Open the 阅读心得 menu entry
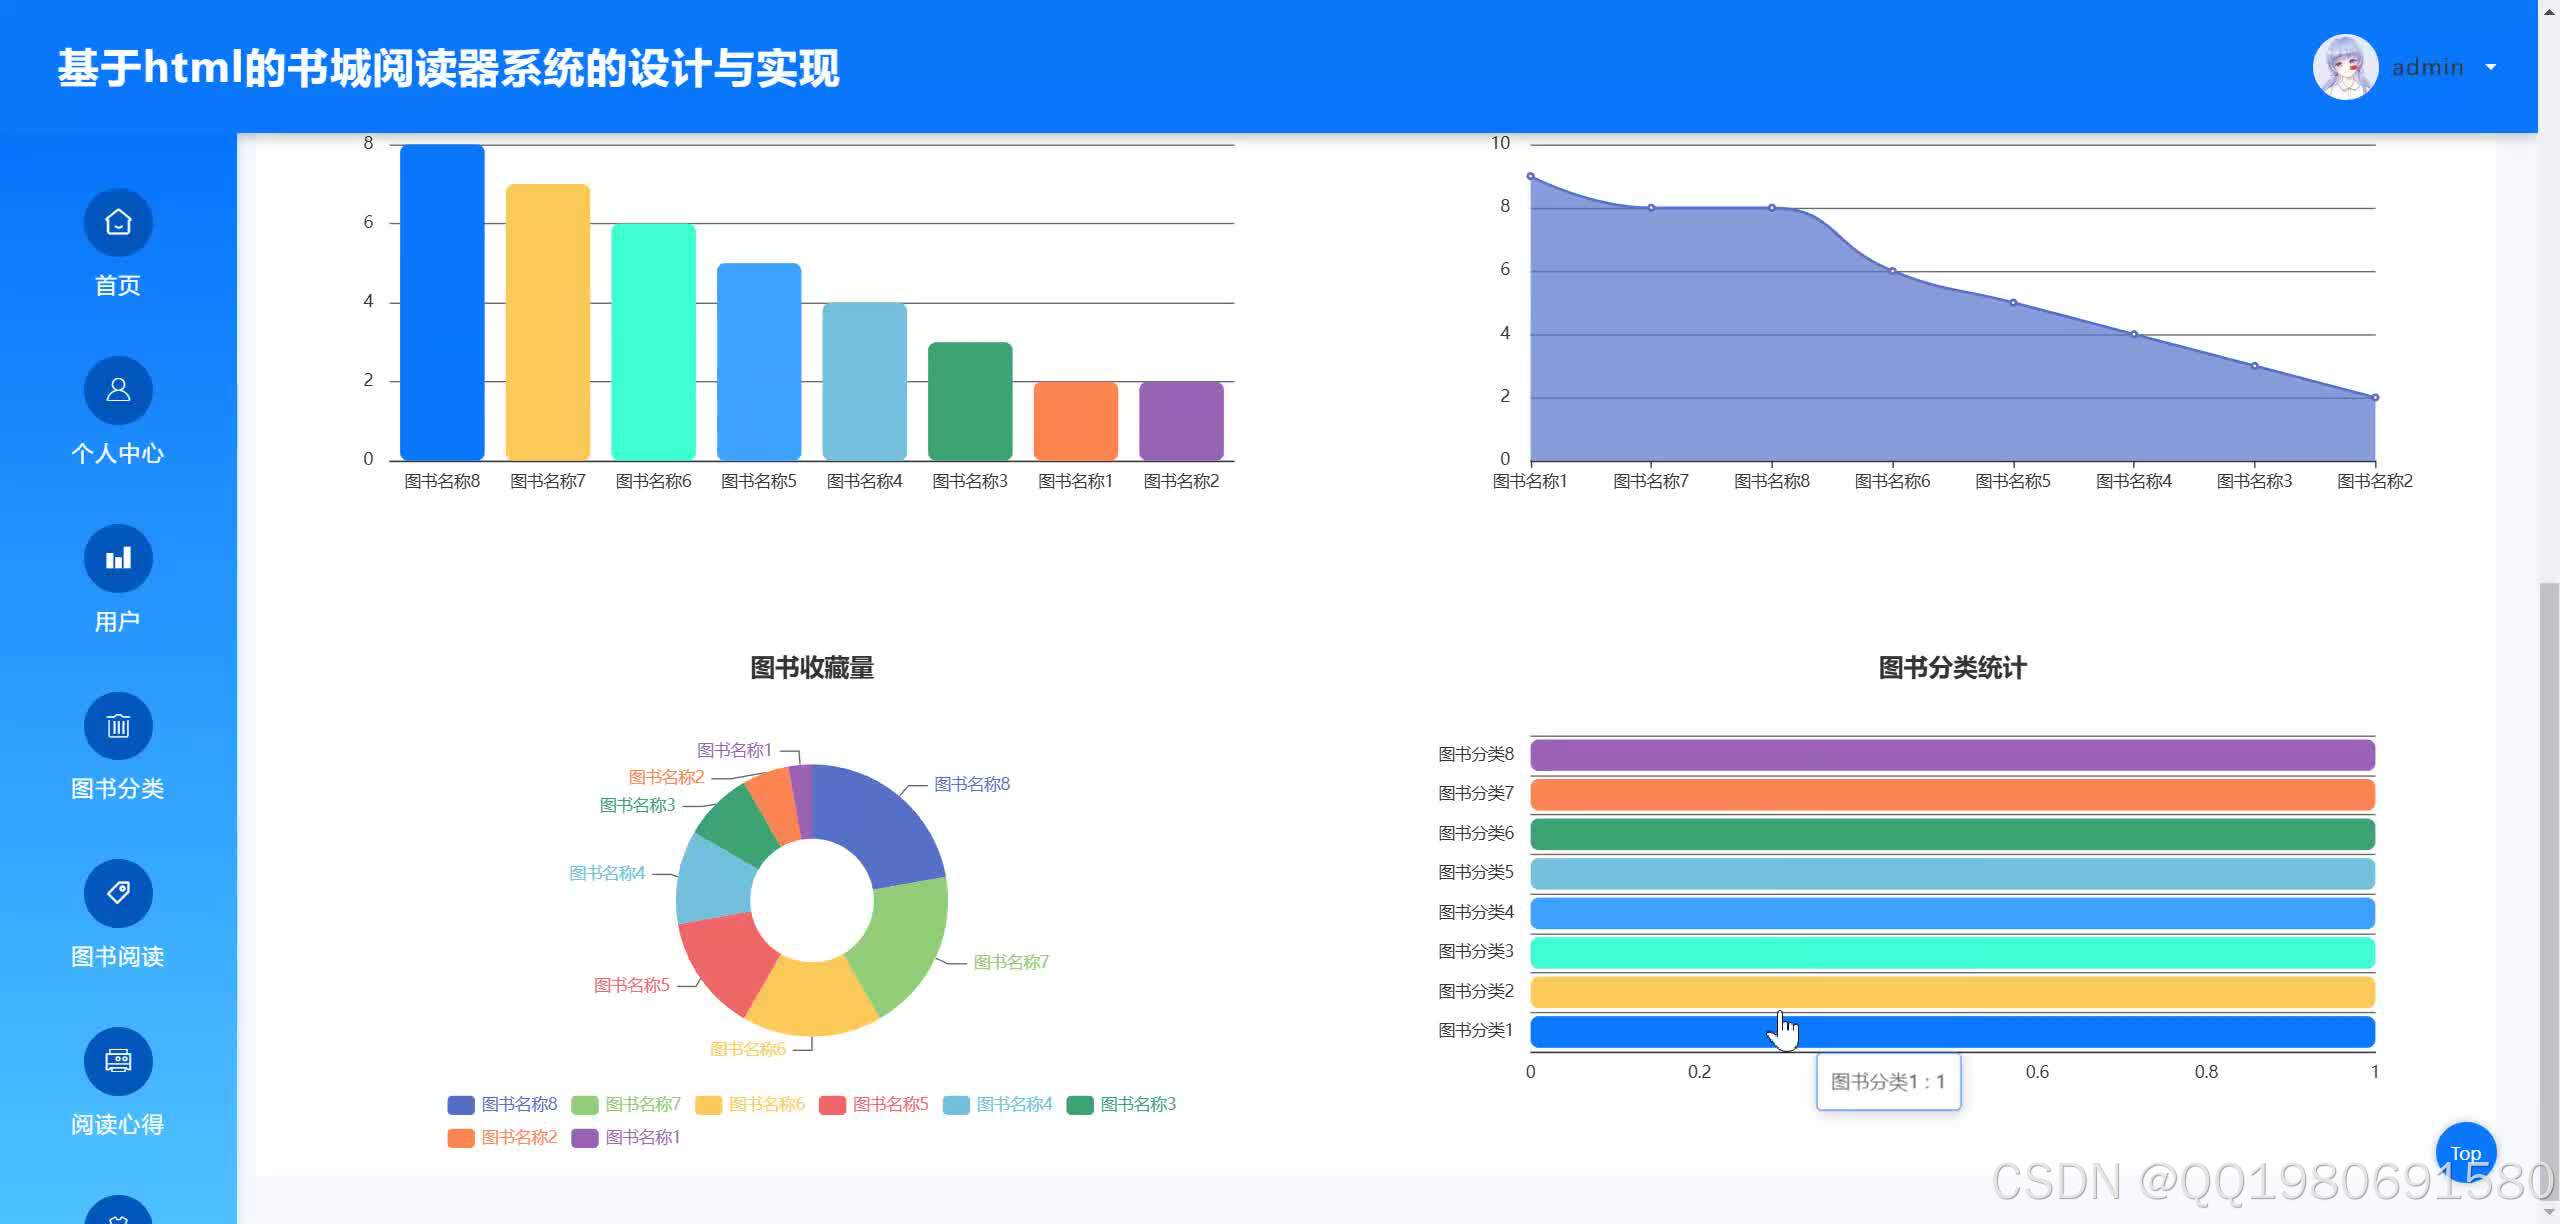 pos(117,1123)
